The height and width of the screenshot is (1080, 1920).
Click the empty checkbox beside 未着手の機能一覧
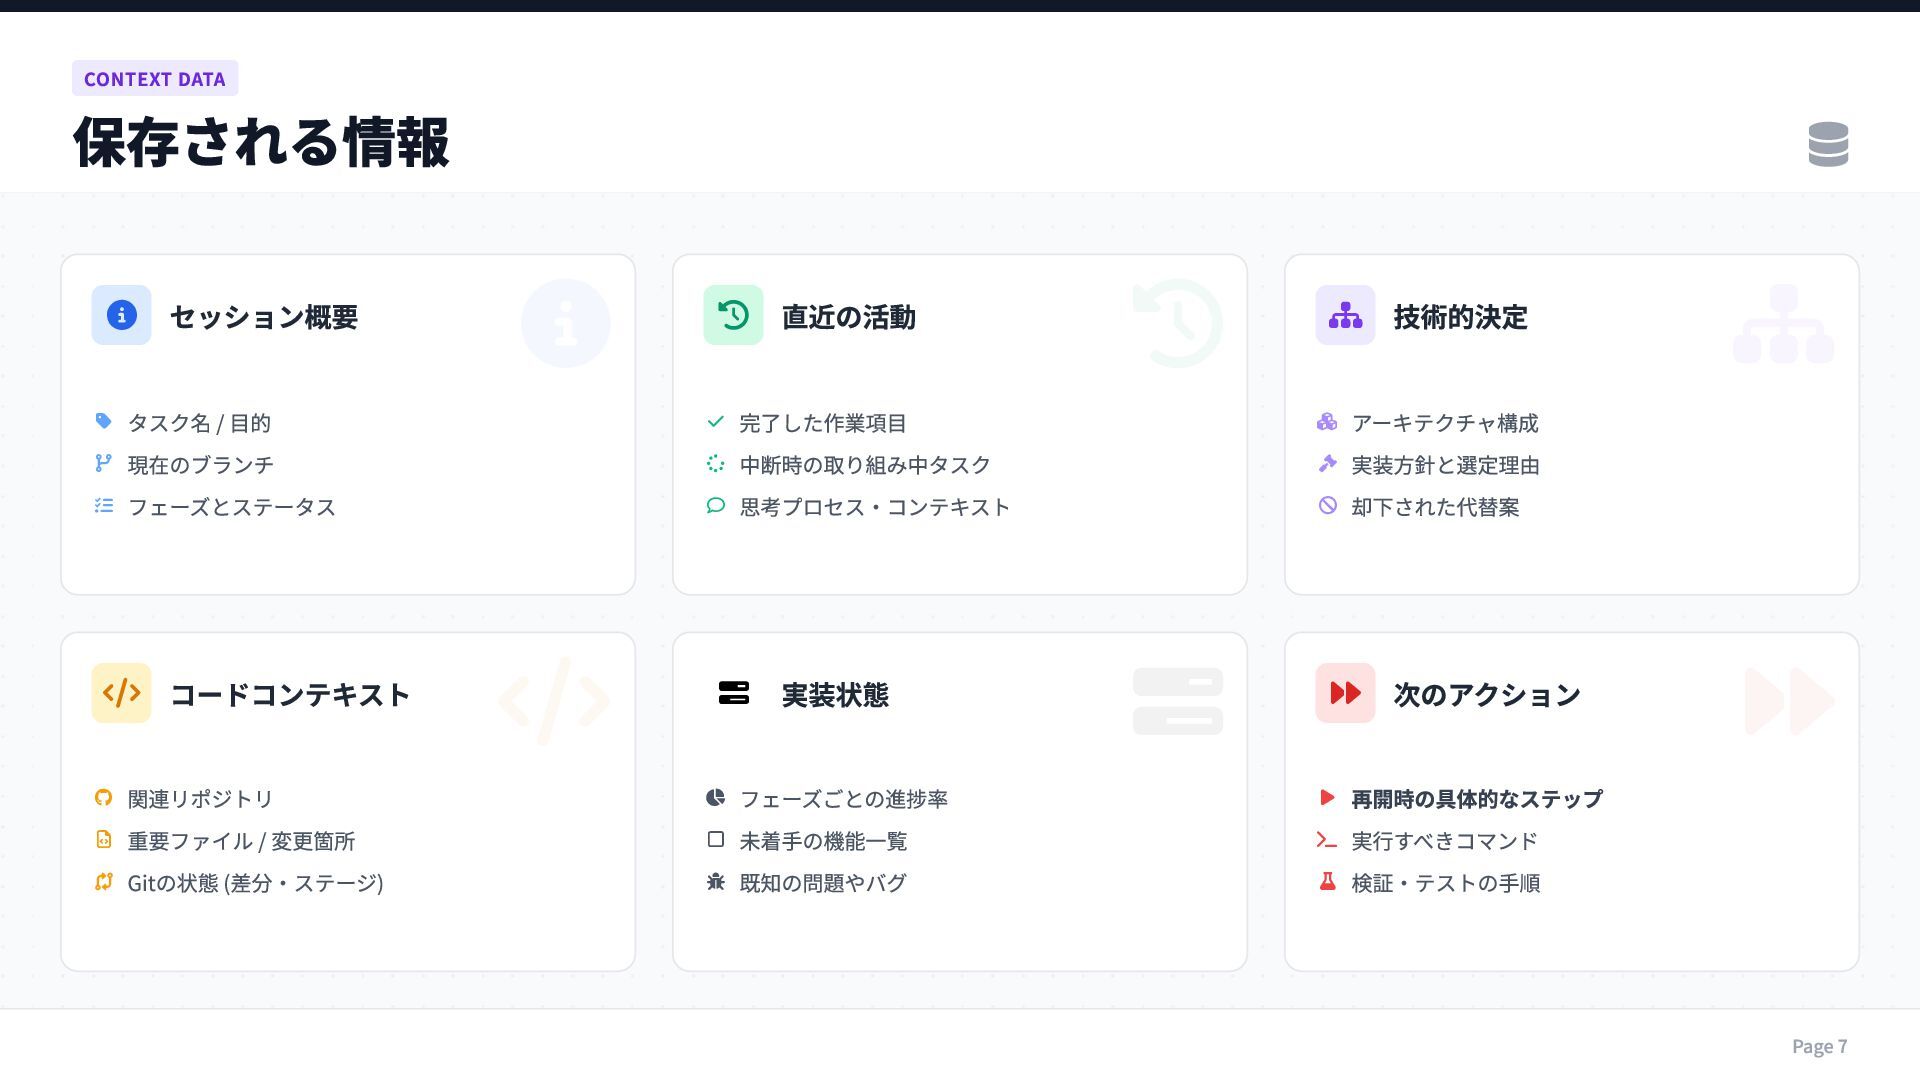click(x=715, y=840)
